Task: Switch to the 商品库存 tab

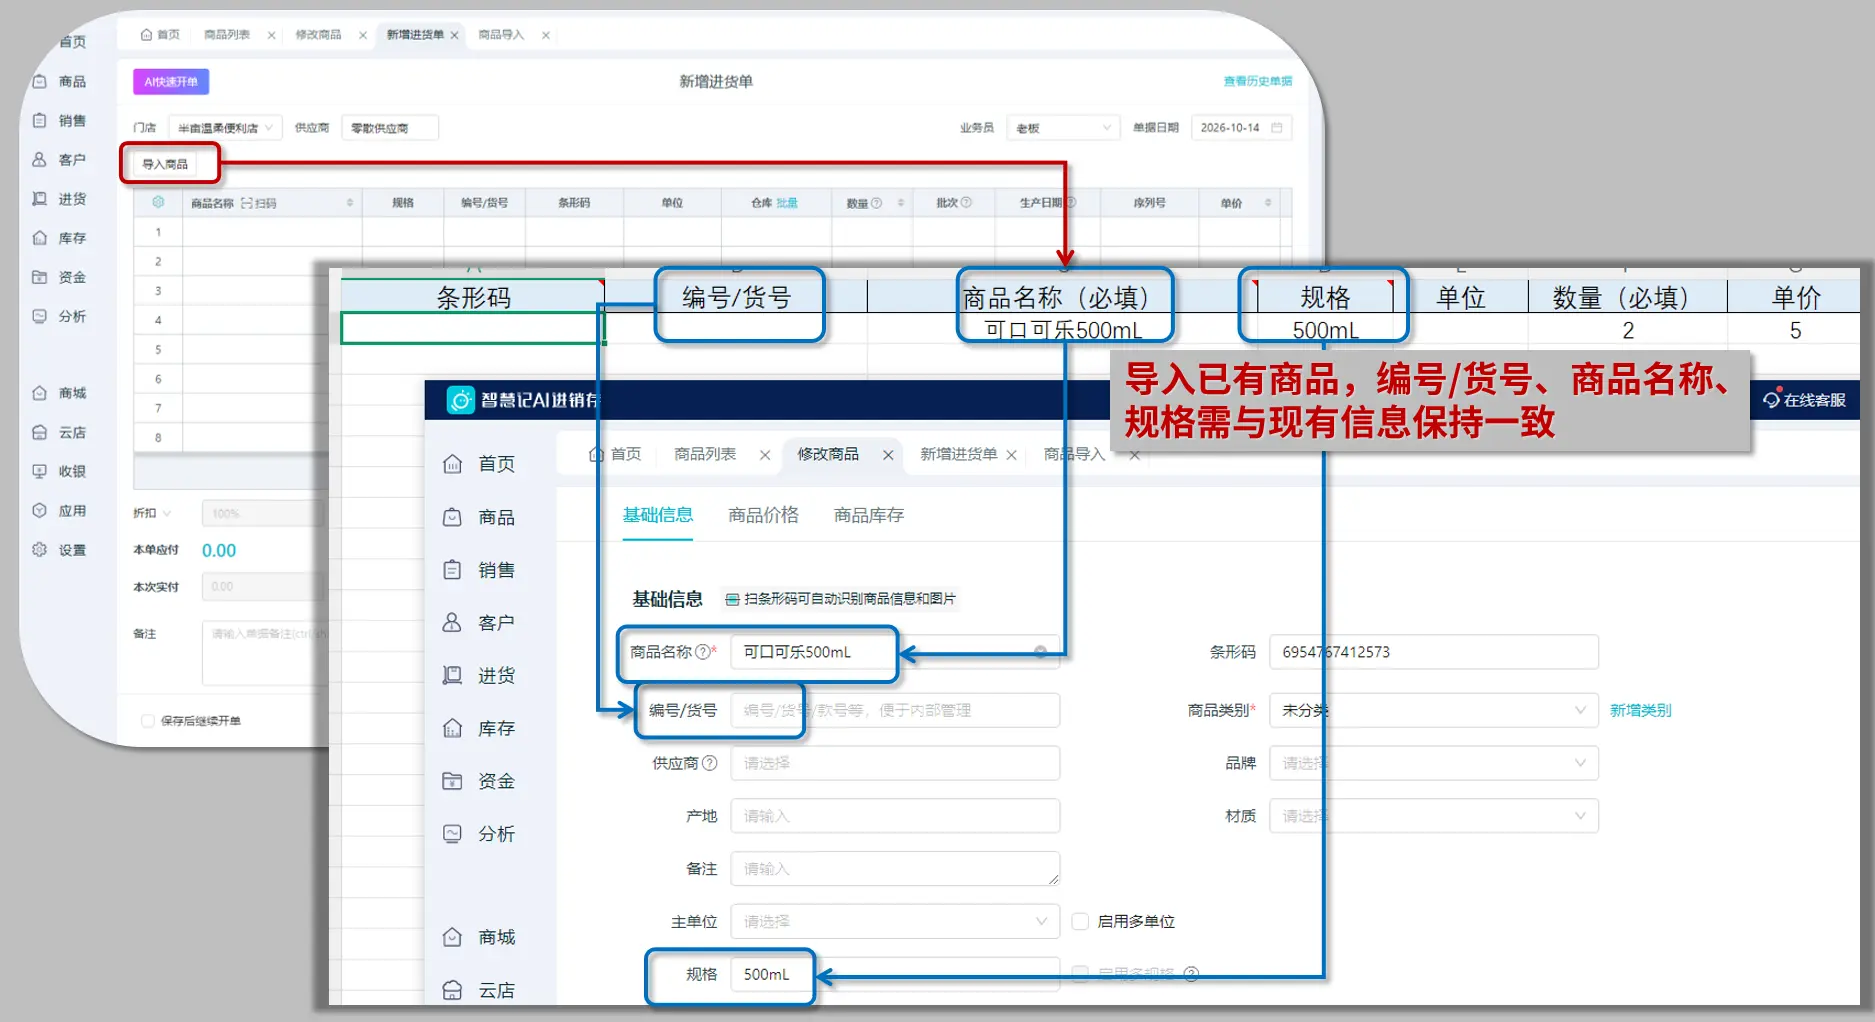Action: point(869,515)
